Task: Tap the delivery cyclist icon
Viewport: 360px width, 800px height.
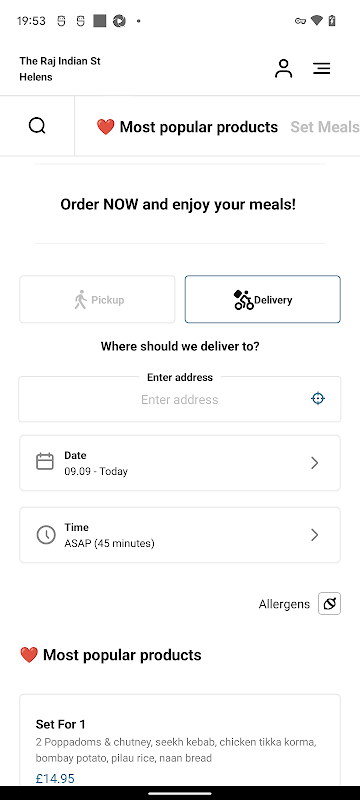Action: pos(243,299)
